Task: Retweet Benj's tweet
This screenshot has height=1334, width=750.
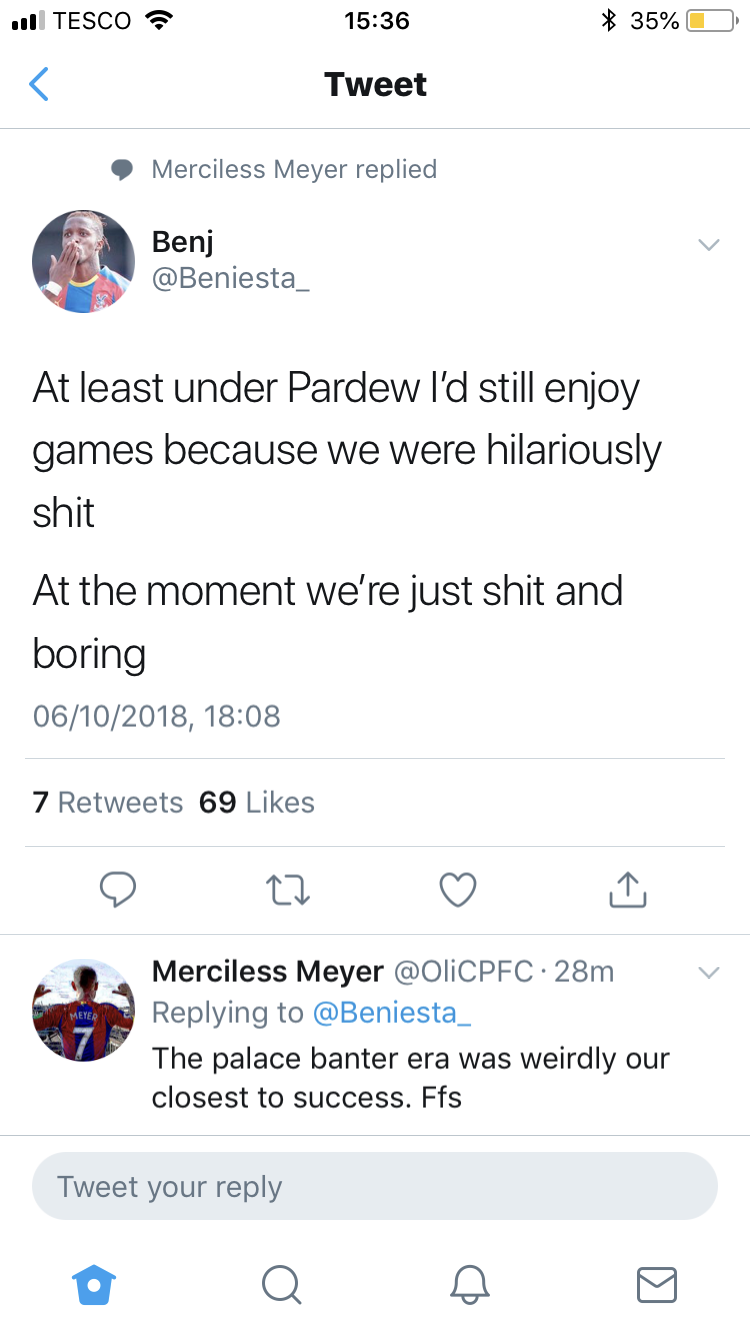Action: [x=288, y=889]
